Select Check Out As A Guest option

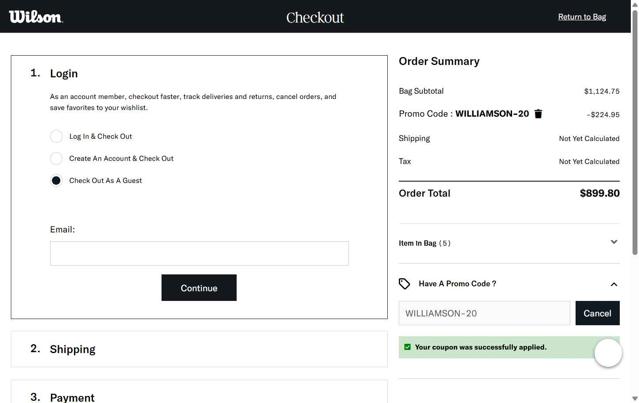coord(56,180)
